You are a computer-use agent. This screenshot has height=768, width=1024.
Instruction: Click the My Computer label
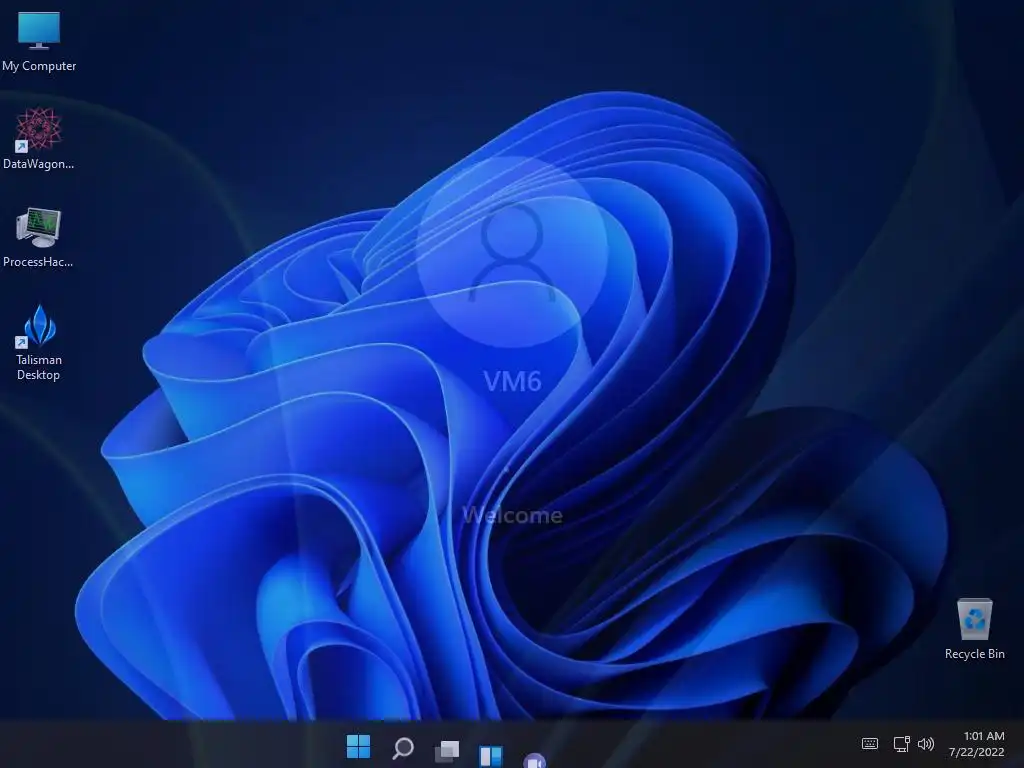[39, 66]
